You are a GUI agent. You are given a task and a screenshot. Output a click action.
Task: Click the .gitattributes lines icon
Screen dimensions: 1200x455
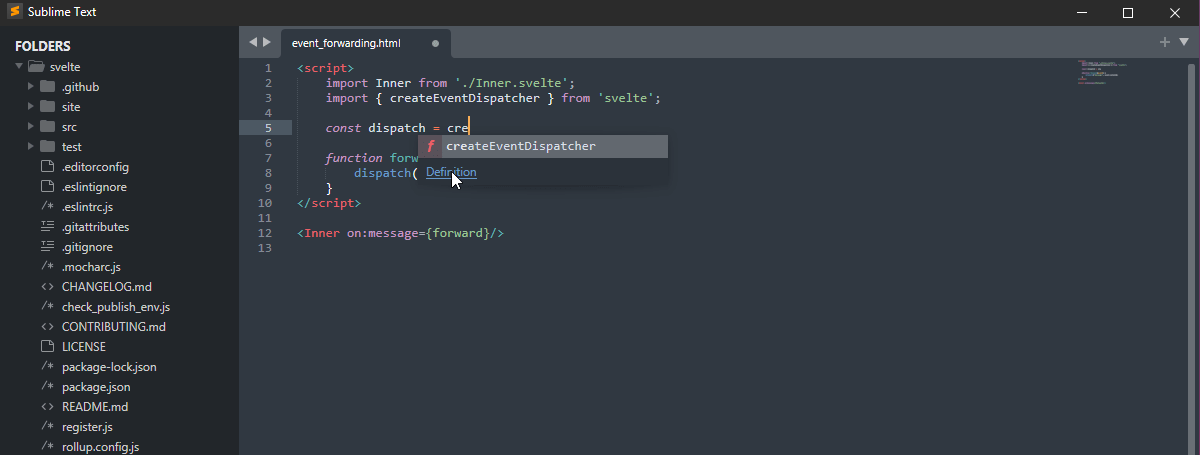click(x=47, y=226)
